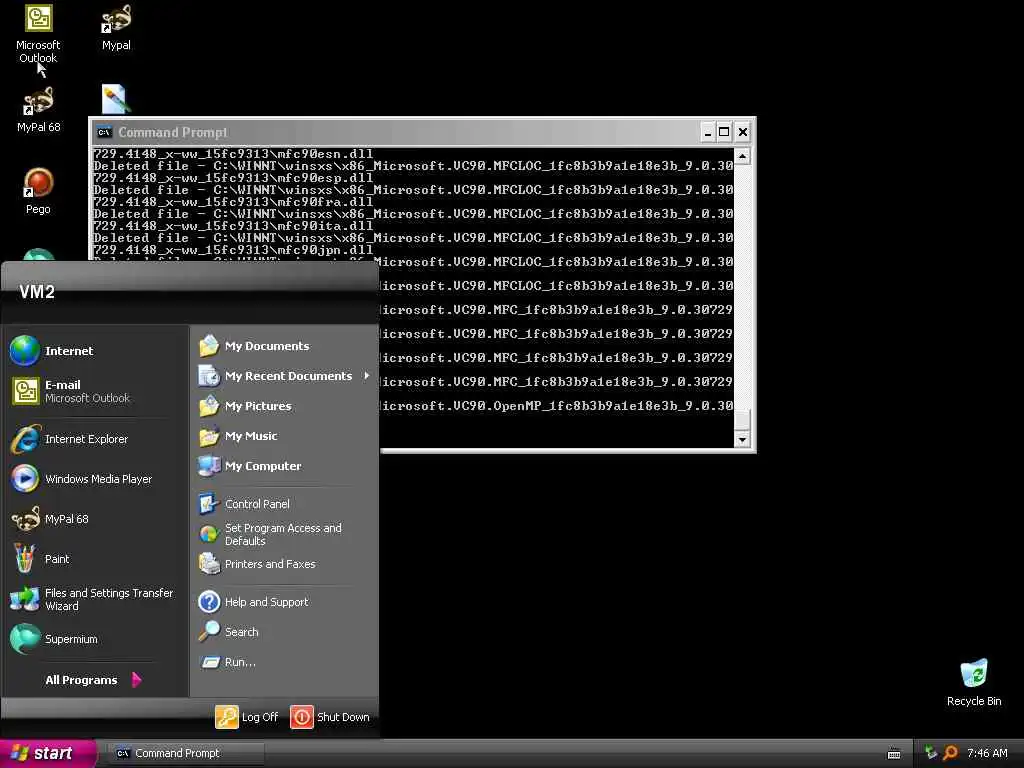Click the Start button
1024x768 pixels.
point(47,753)
